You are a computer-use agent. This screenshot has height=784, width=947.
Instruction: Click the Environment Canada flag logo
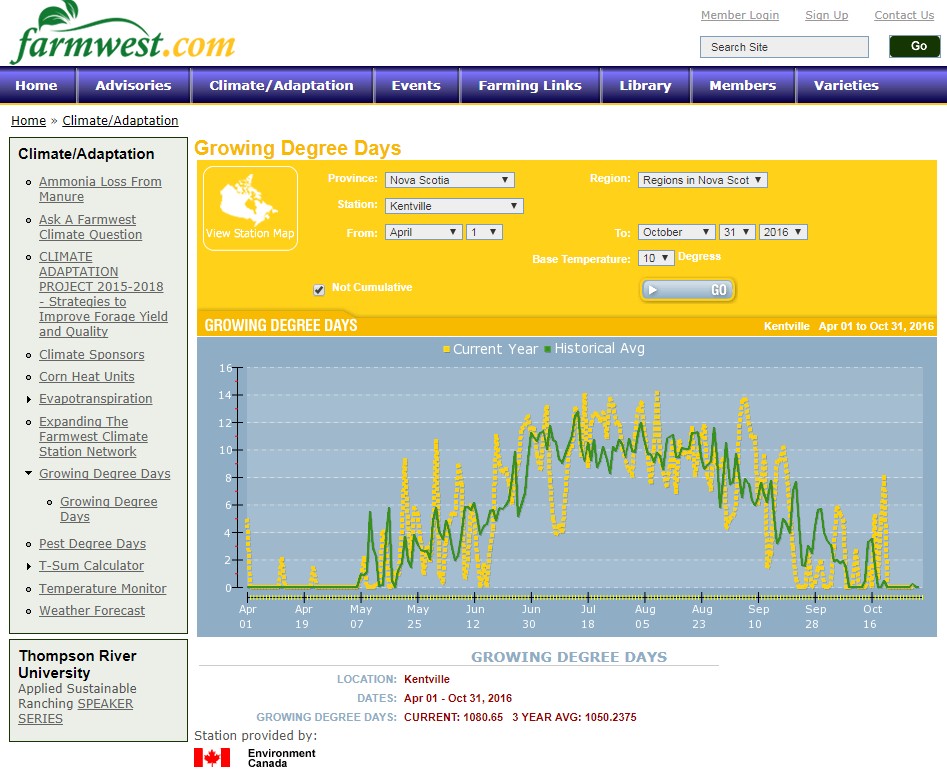pyautogui.click(x=212, y=757)
